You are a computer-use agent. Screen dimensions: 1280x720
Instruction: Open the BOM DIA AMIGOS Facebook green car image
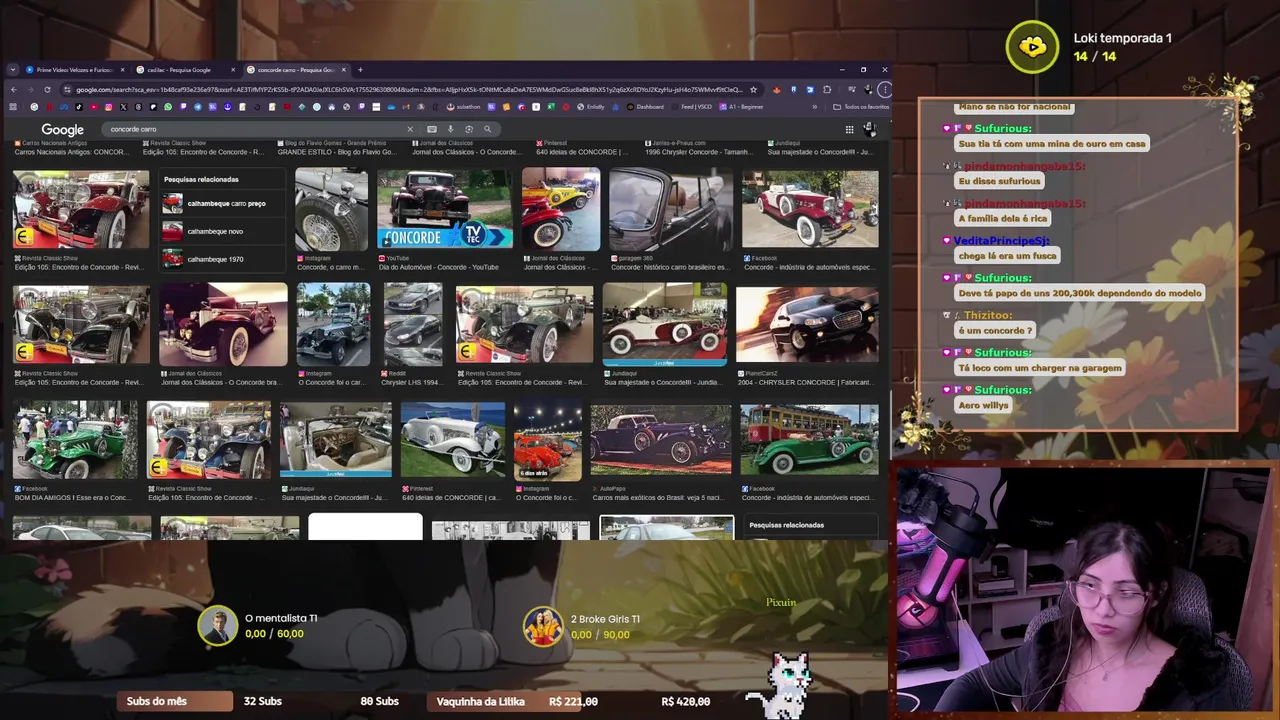[75, 440]
